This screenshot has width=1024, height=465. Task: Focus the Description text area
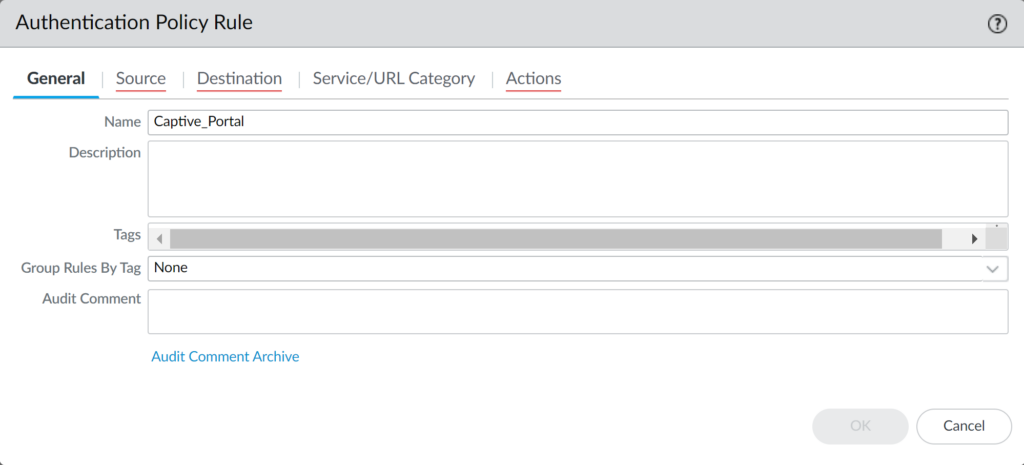tap(577, 179)
